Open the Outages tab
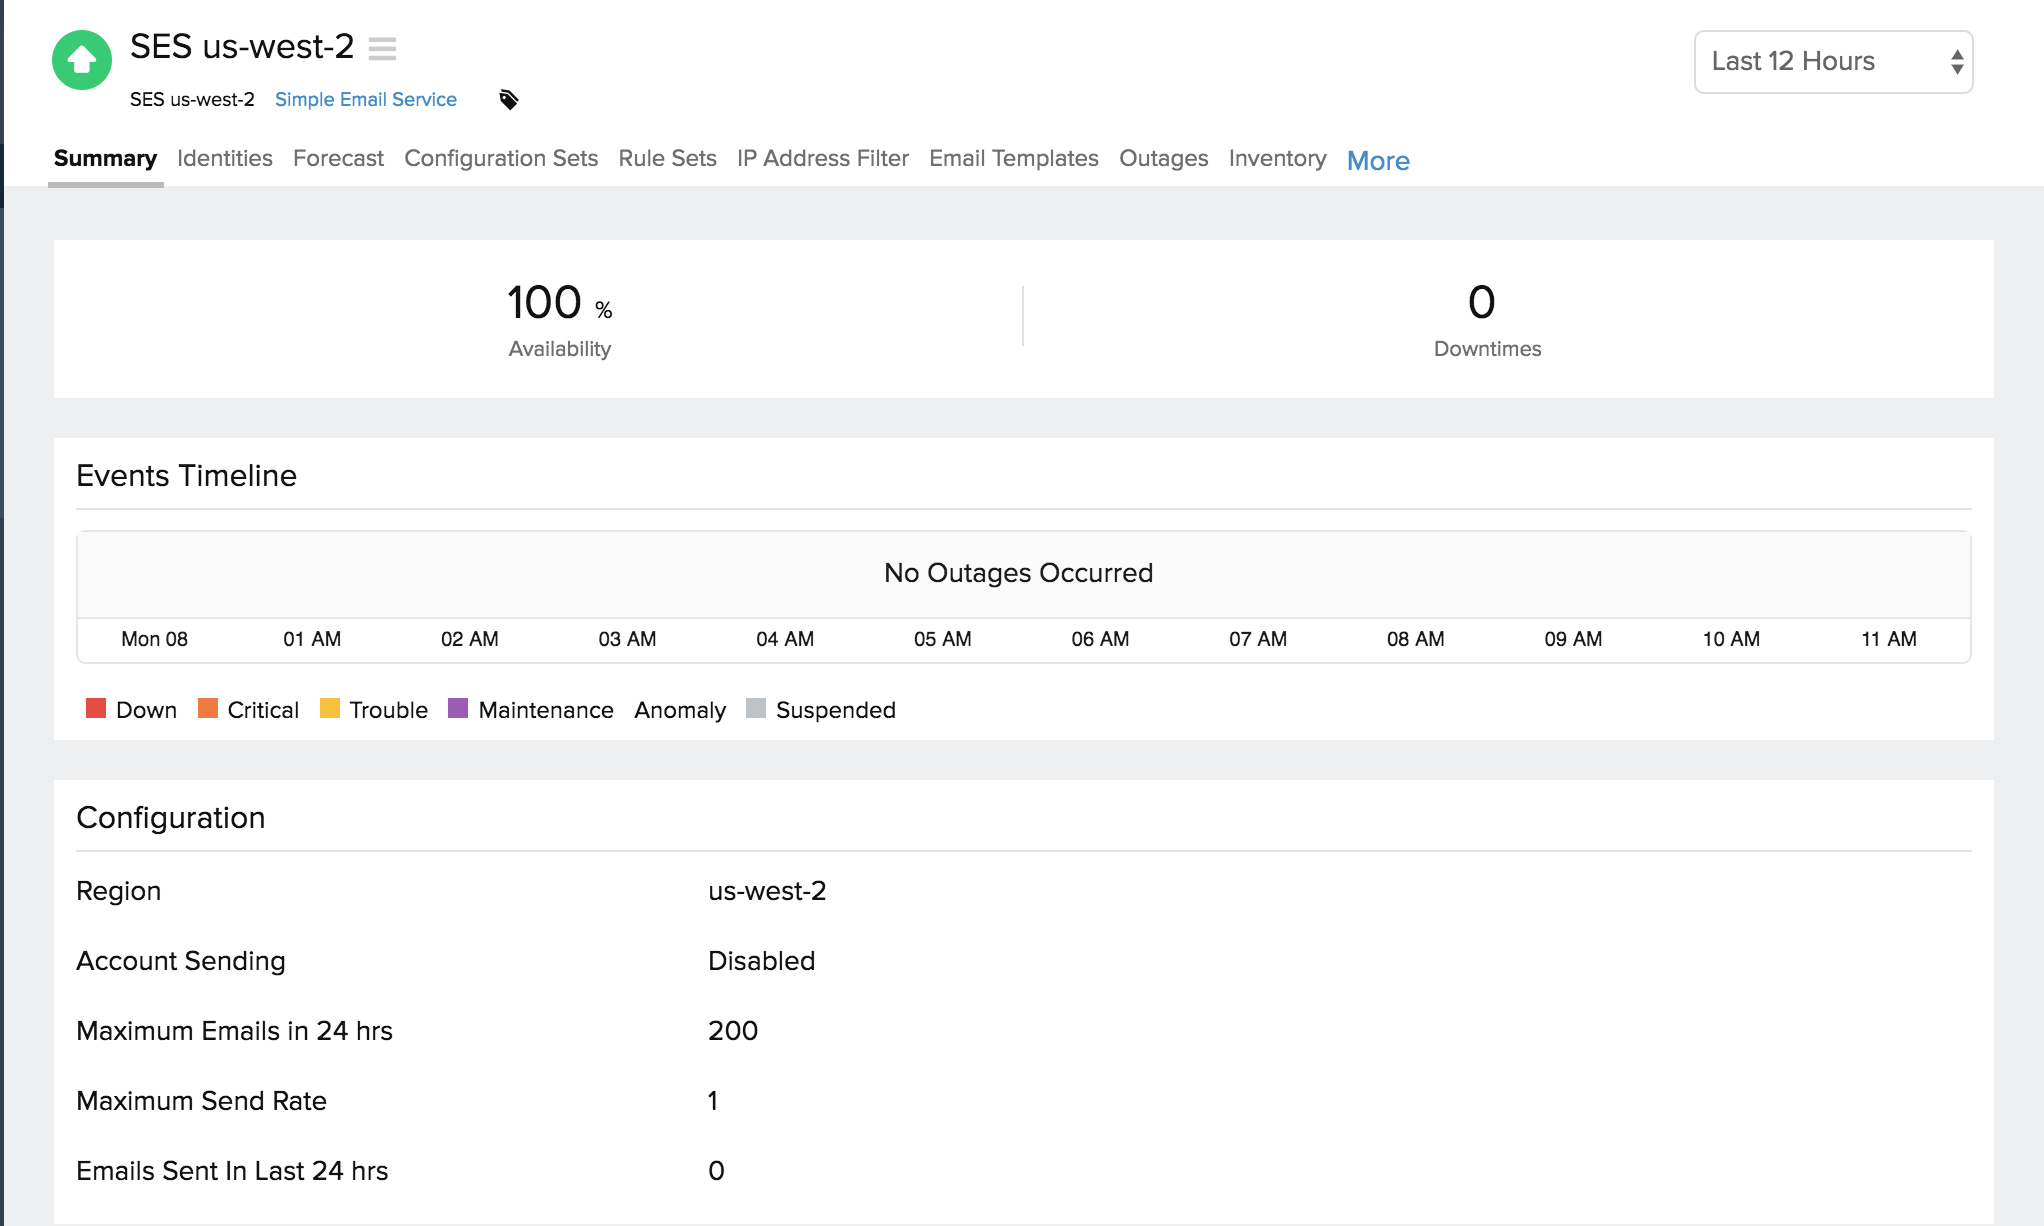 point(1163,159)
